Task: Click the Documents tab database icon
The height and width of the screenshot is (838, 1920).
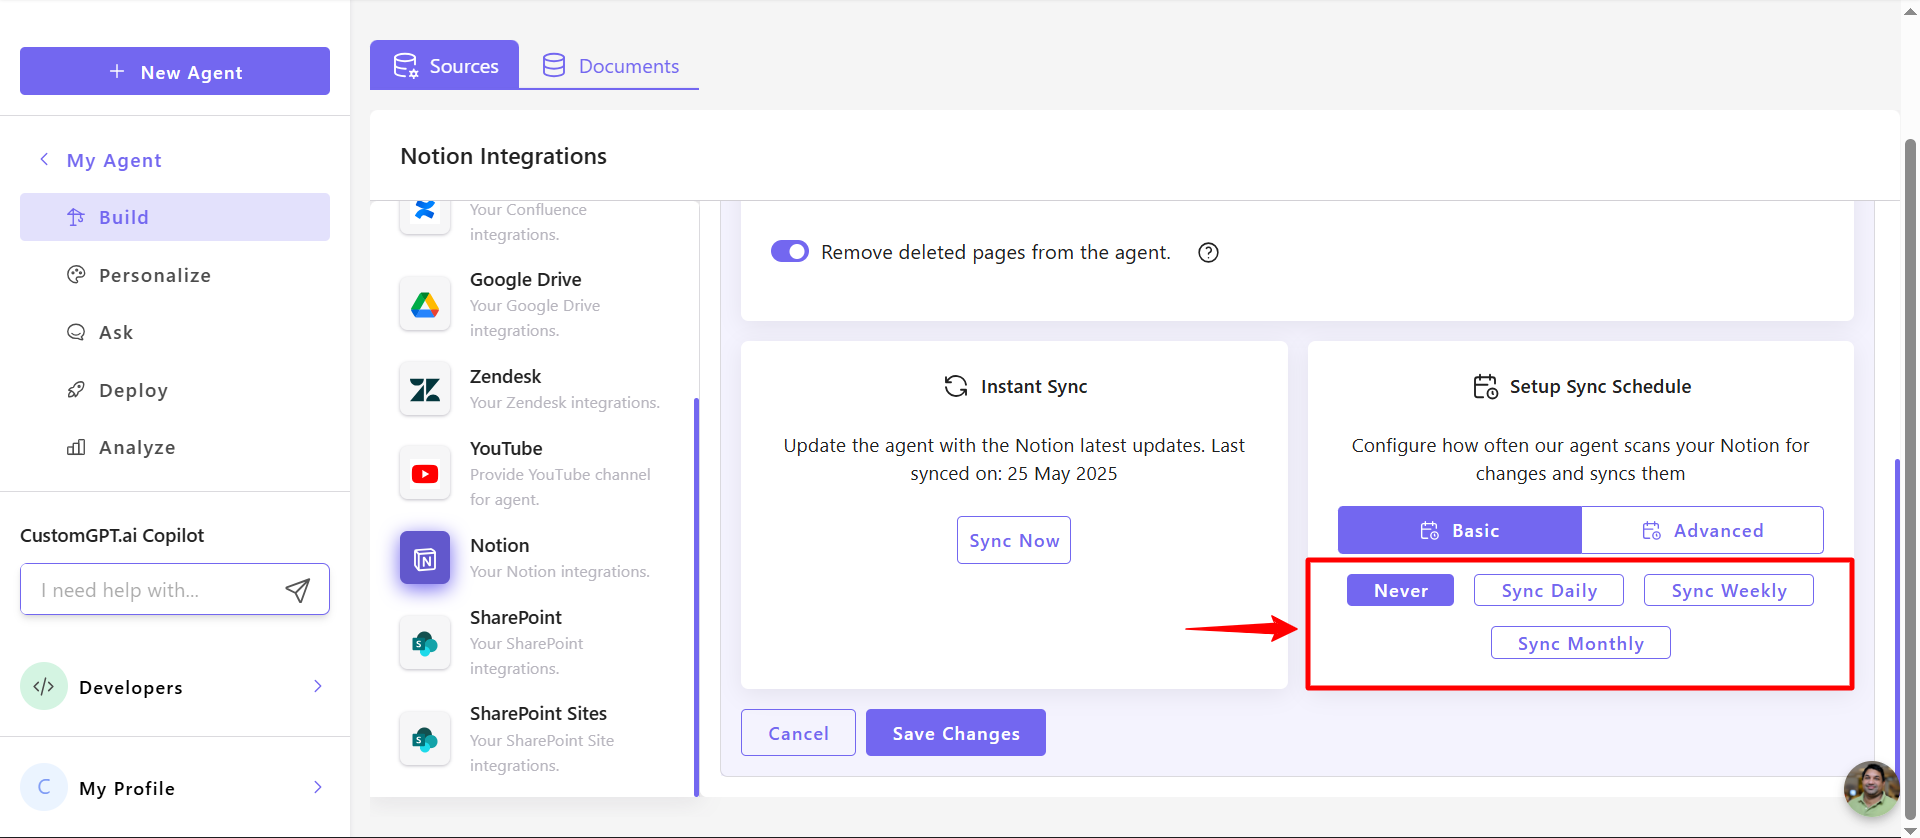Action: tap(554, 65)
